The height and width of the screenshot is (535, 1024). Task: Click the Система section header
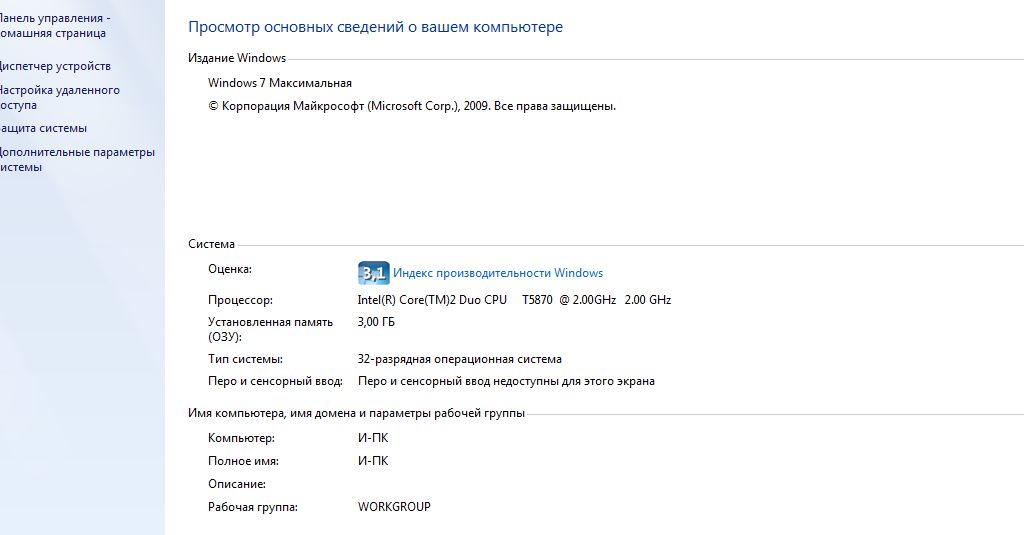[211, 244]
